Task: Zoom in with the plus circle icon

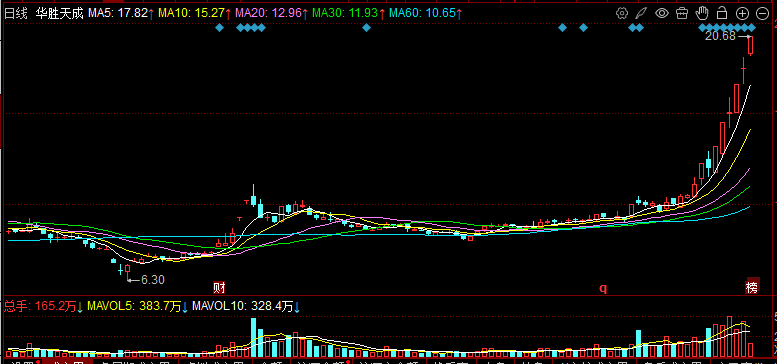Action: (x=742, y=13)
